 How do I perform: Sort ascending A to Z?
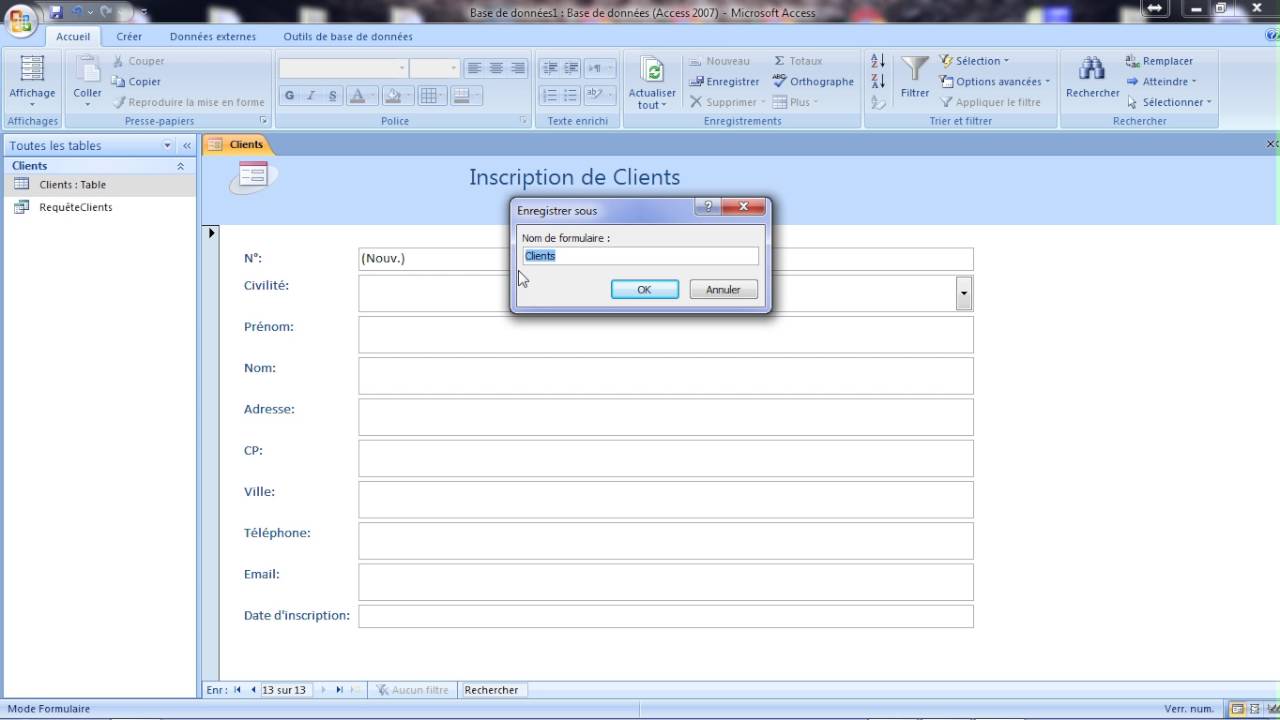click(x=878, y=61)
